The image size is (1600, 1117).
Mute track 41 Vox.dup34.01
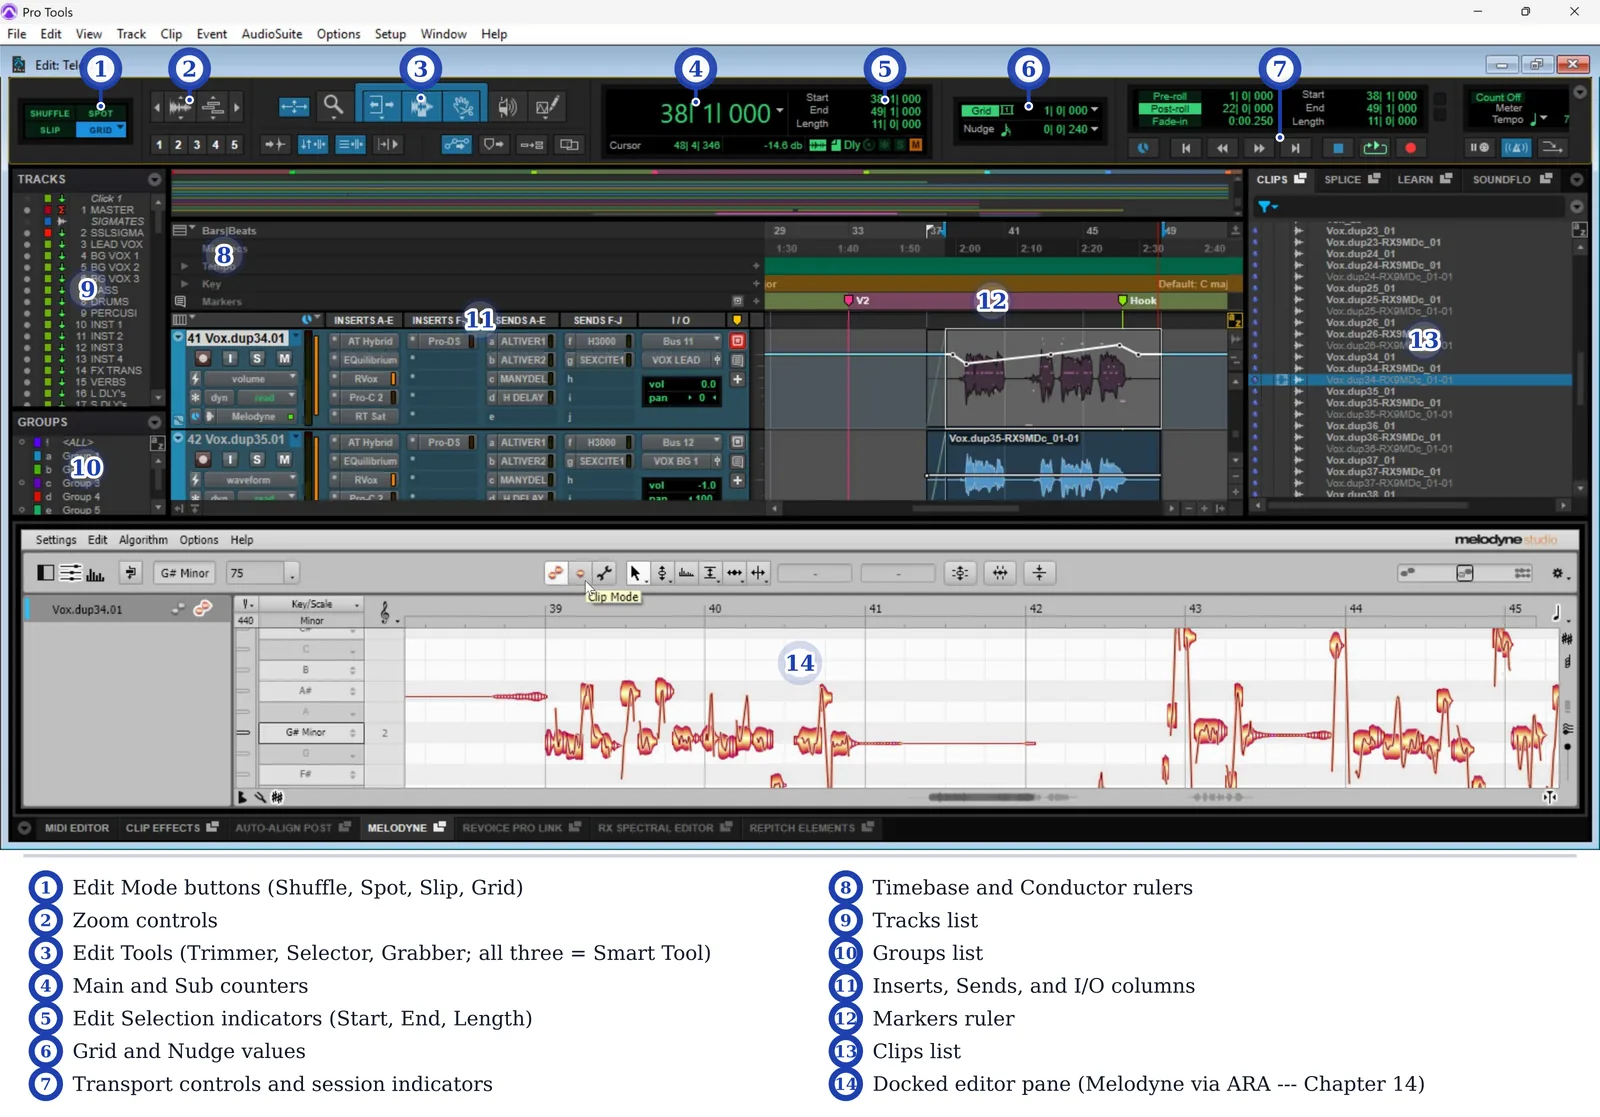coord(284,358)
